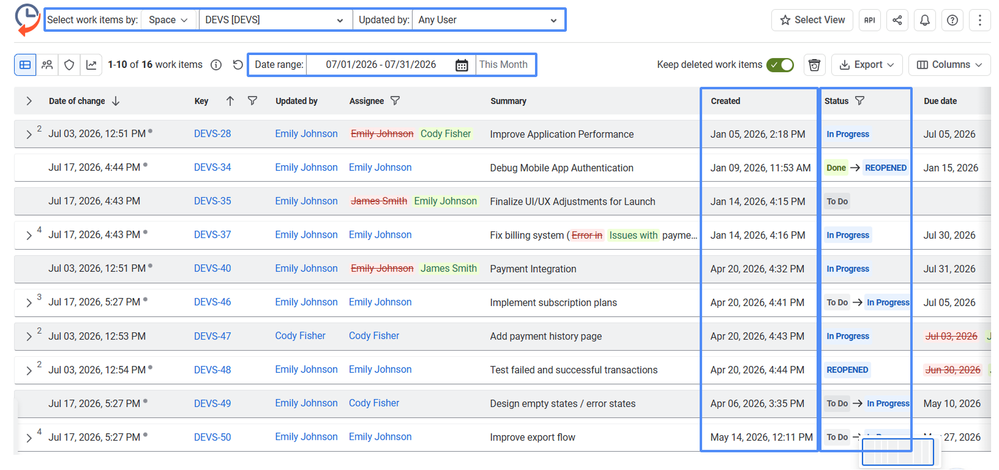Open the API button

click(869, 20)
